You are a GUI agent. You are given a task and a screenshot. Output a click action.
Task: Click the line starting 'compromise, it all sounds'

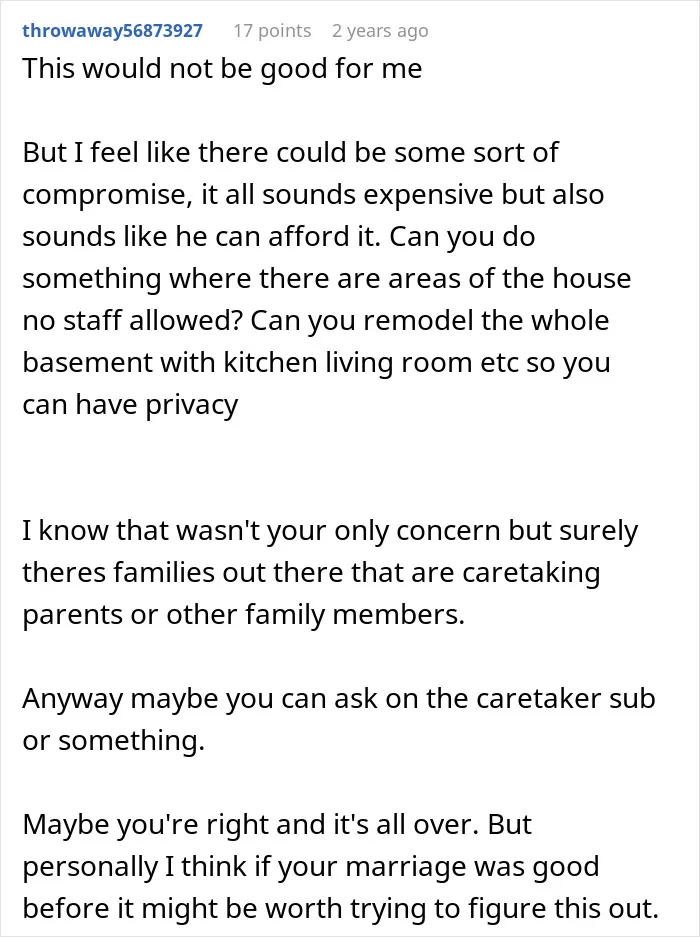click(313, 195)
